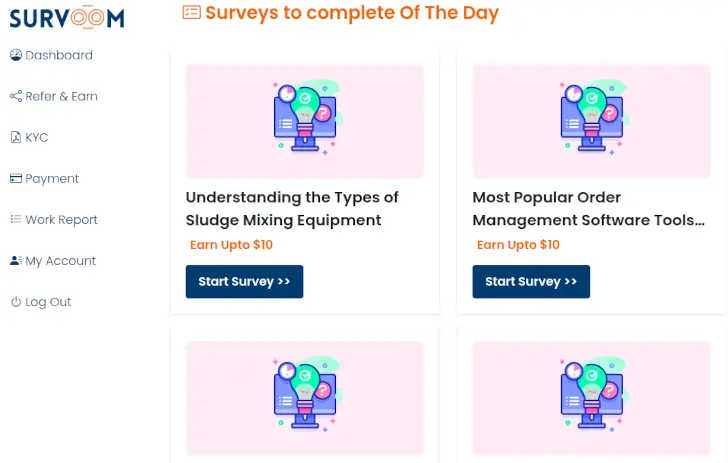The width and height of the screenshot is (728, 463).
Task: Open the Sludge Mixing Equipment survey title
Action: (292, 208)
